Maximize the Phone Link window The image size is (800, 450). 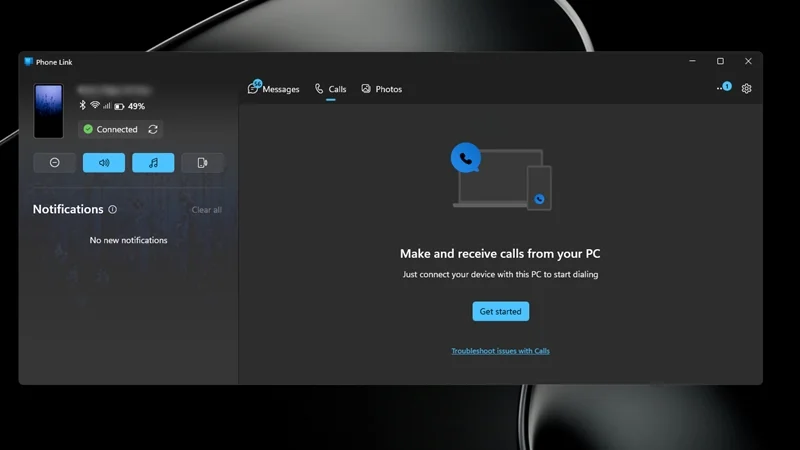click(x=720, y=61)
